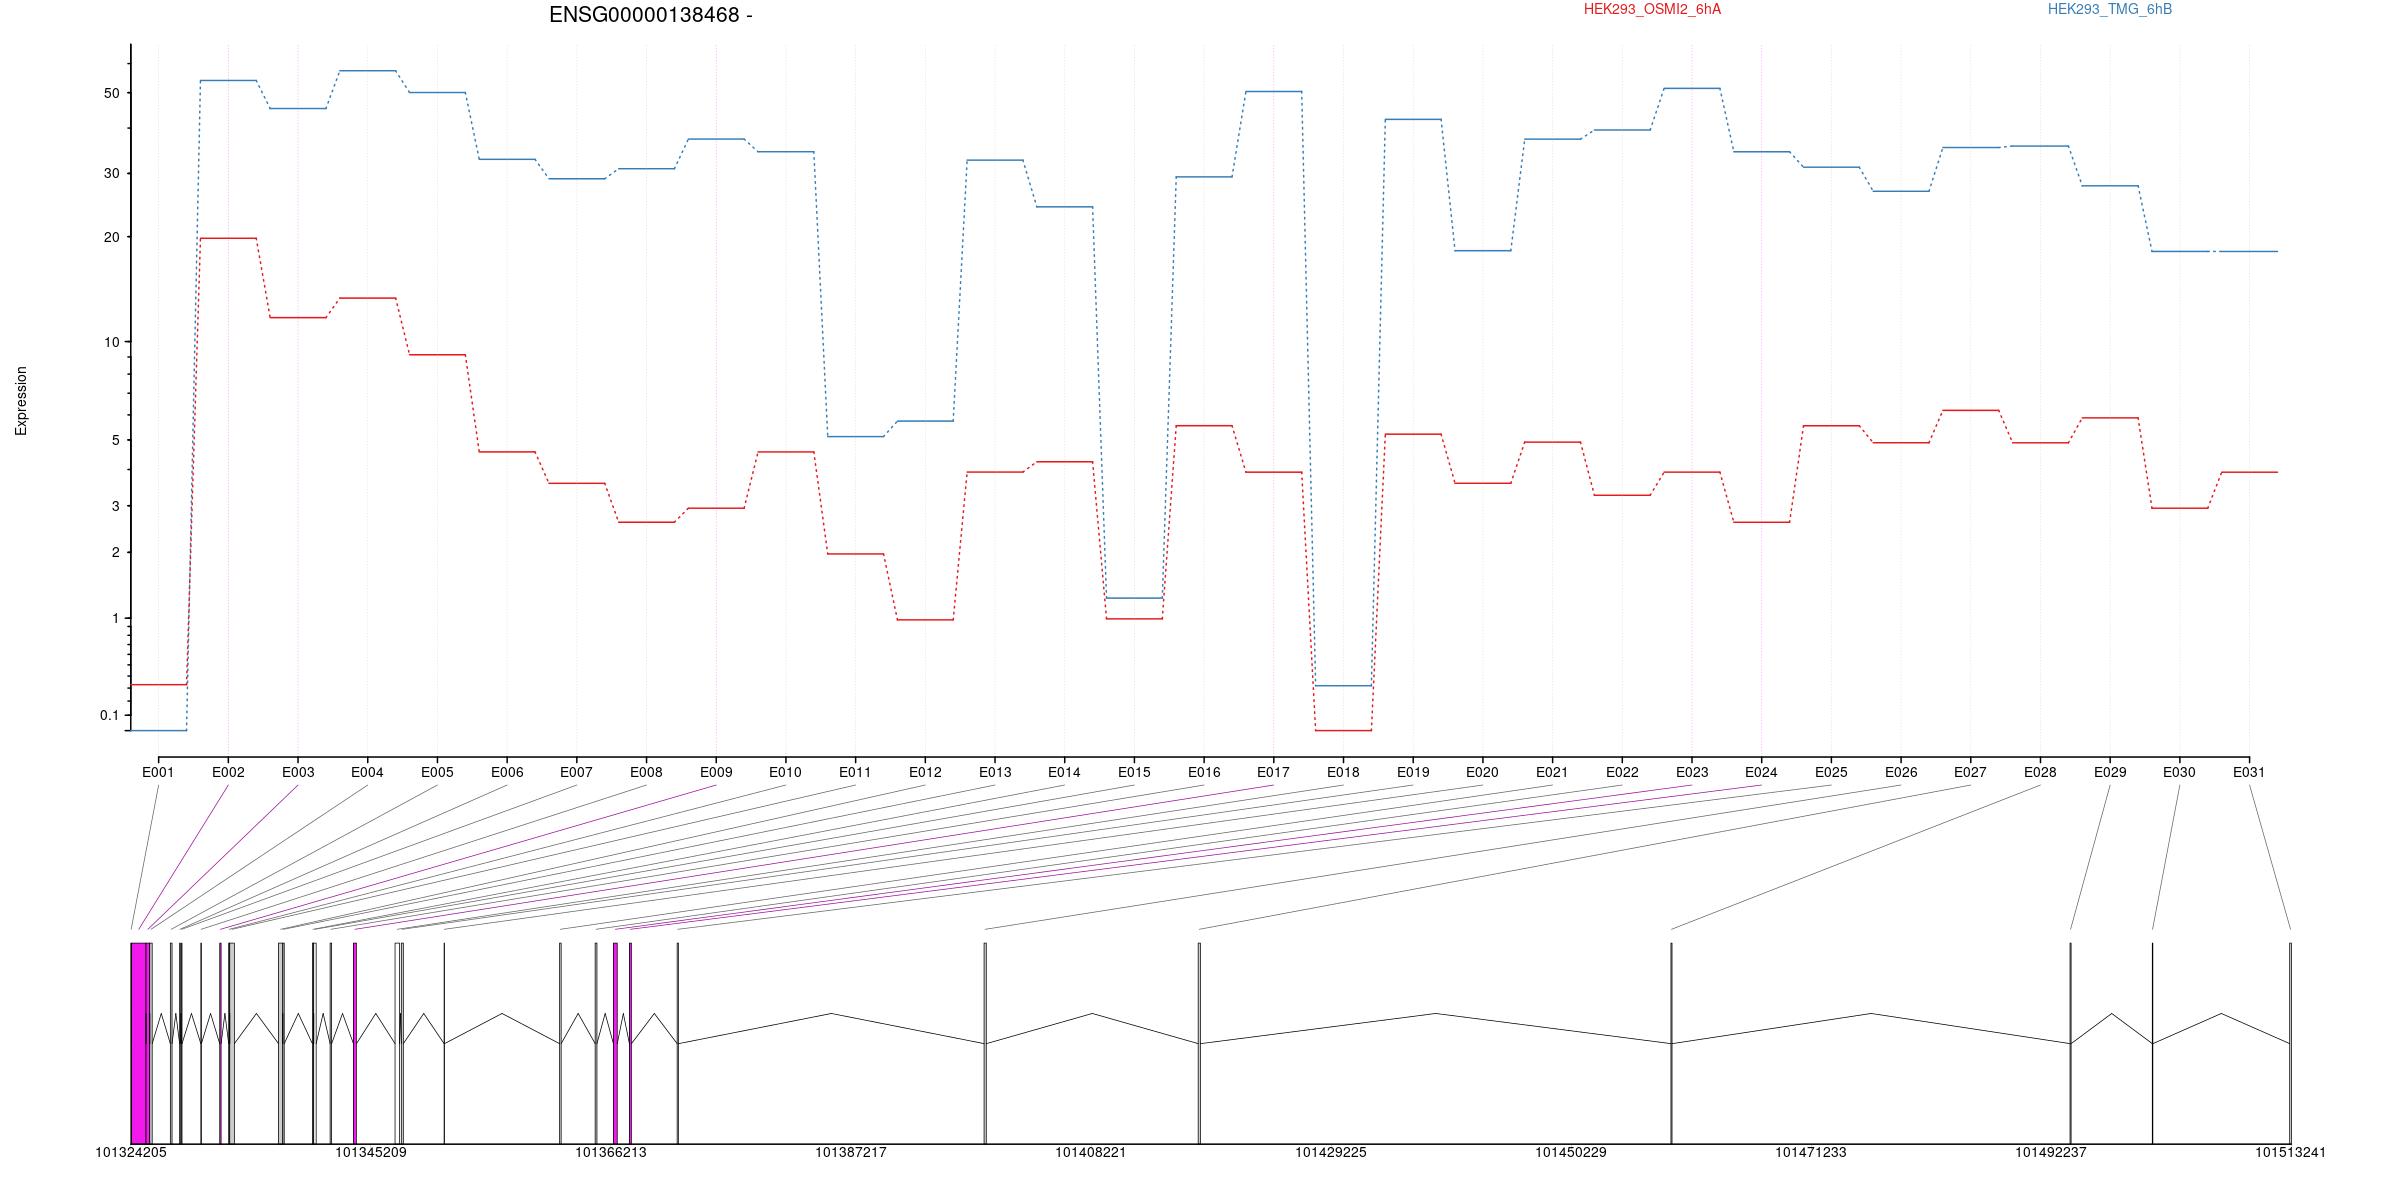Click exon label E015
The height and width of the screenshot is (1200, 2400).
(1134, 772)
